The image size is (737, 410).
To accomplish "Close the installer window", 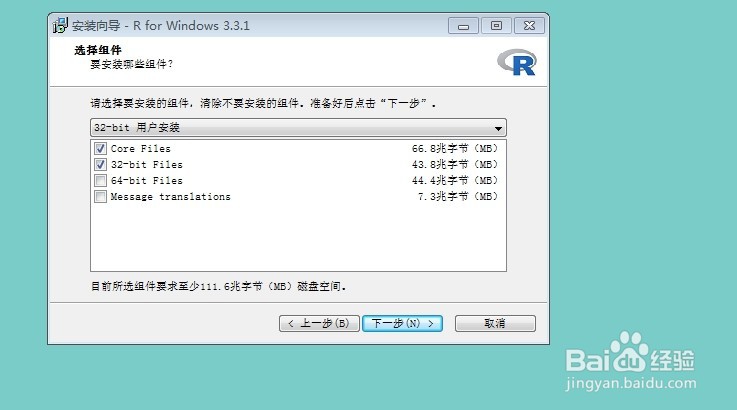I will click(529, 26).
